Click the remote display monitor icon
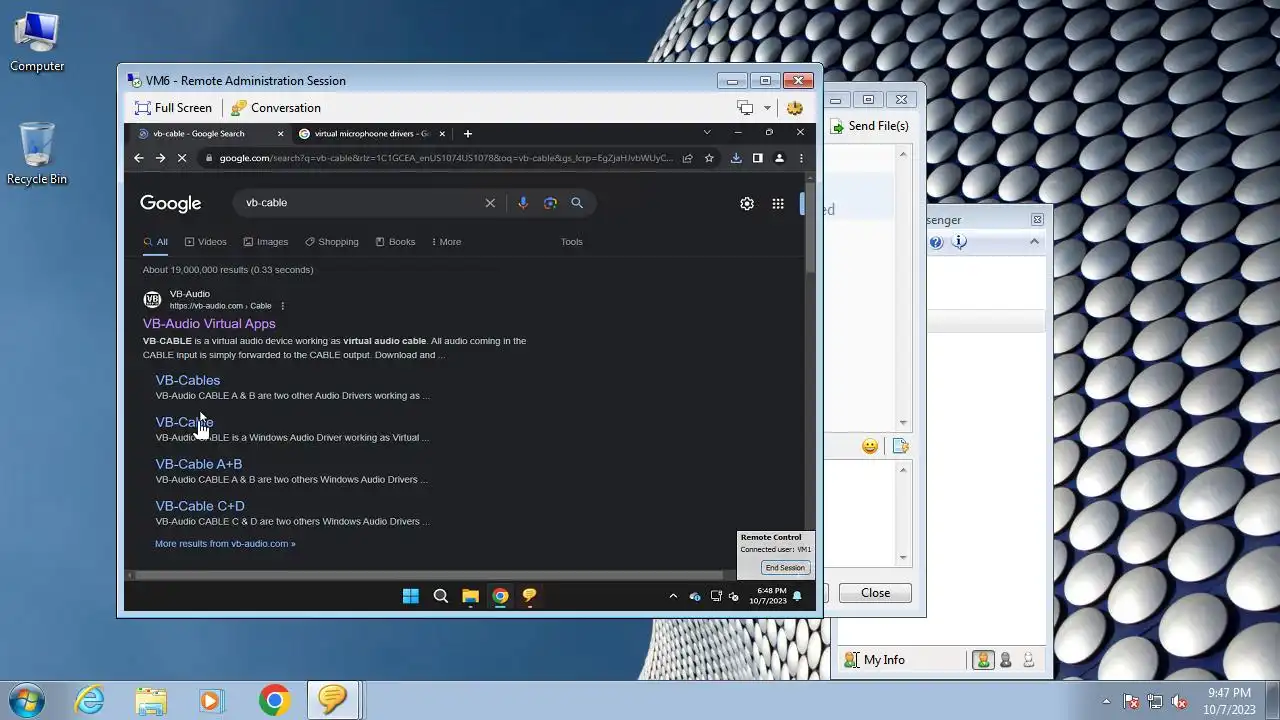This screenshot has height=720, width=1280. tap(745, 108)
